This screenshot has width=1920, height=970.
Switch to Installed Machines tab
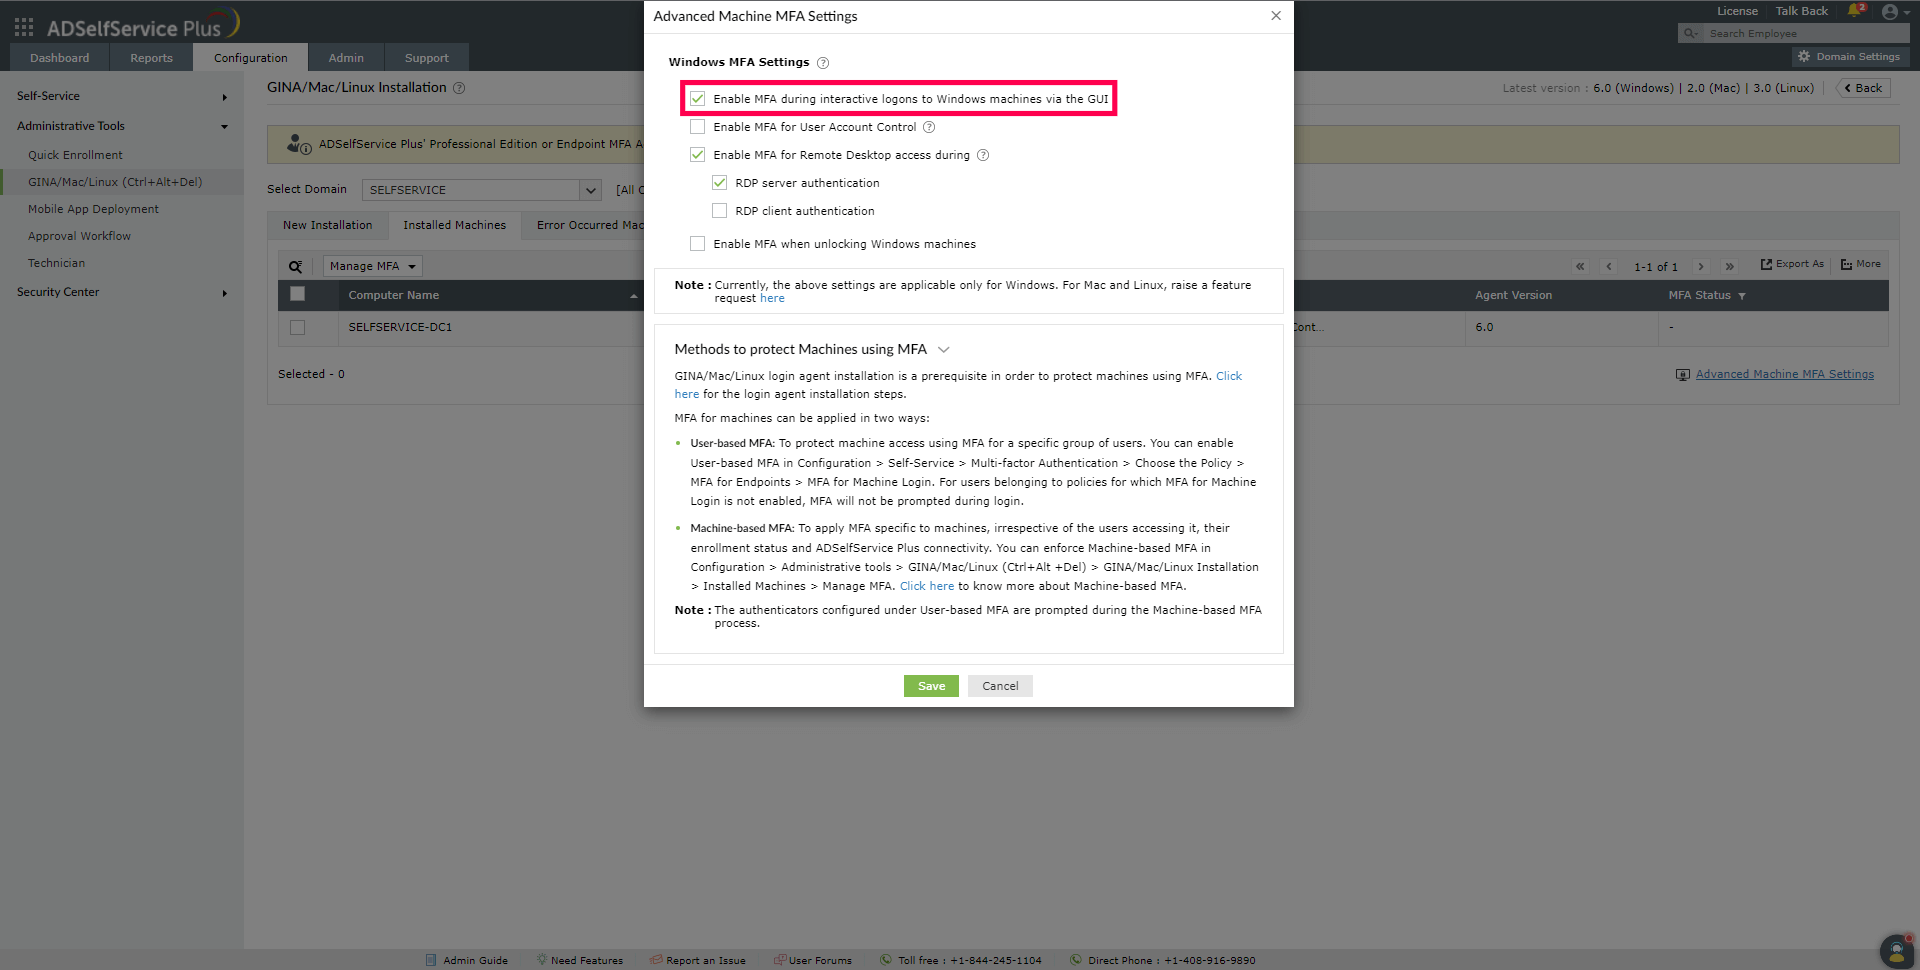tap(455, 226)
